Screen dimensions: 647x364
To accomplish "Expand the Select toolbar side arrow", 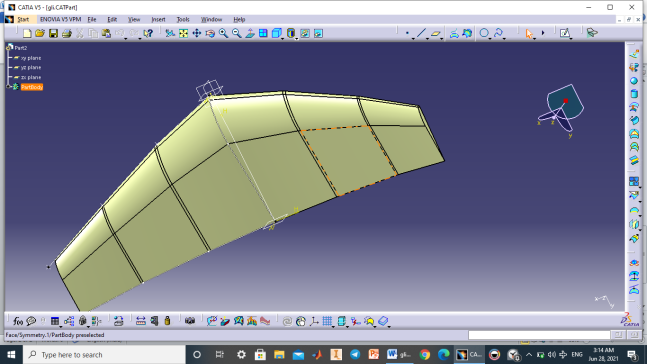I will tap(543, 33).
